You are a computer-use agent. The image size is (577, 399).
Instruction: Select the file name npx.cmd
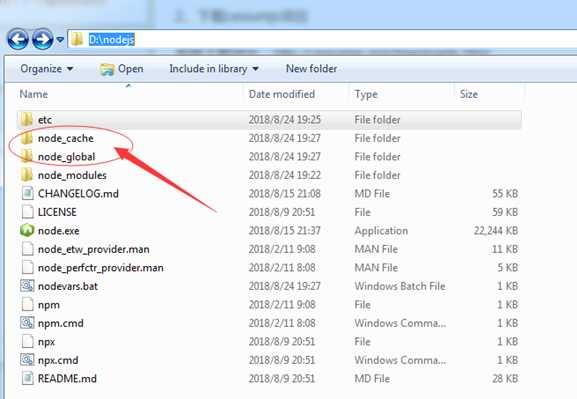[x=58, y=360]
